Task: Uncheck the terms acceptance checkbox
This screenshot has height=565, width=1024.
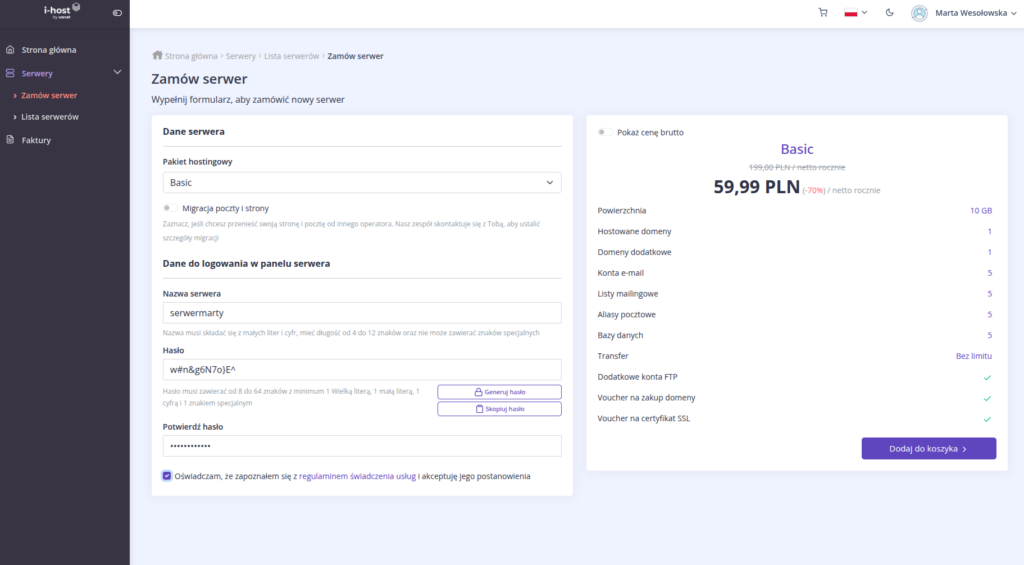Action: [167, 476]
